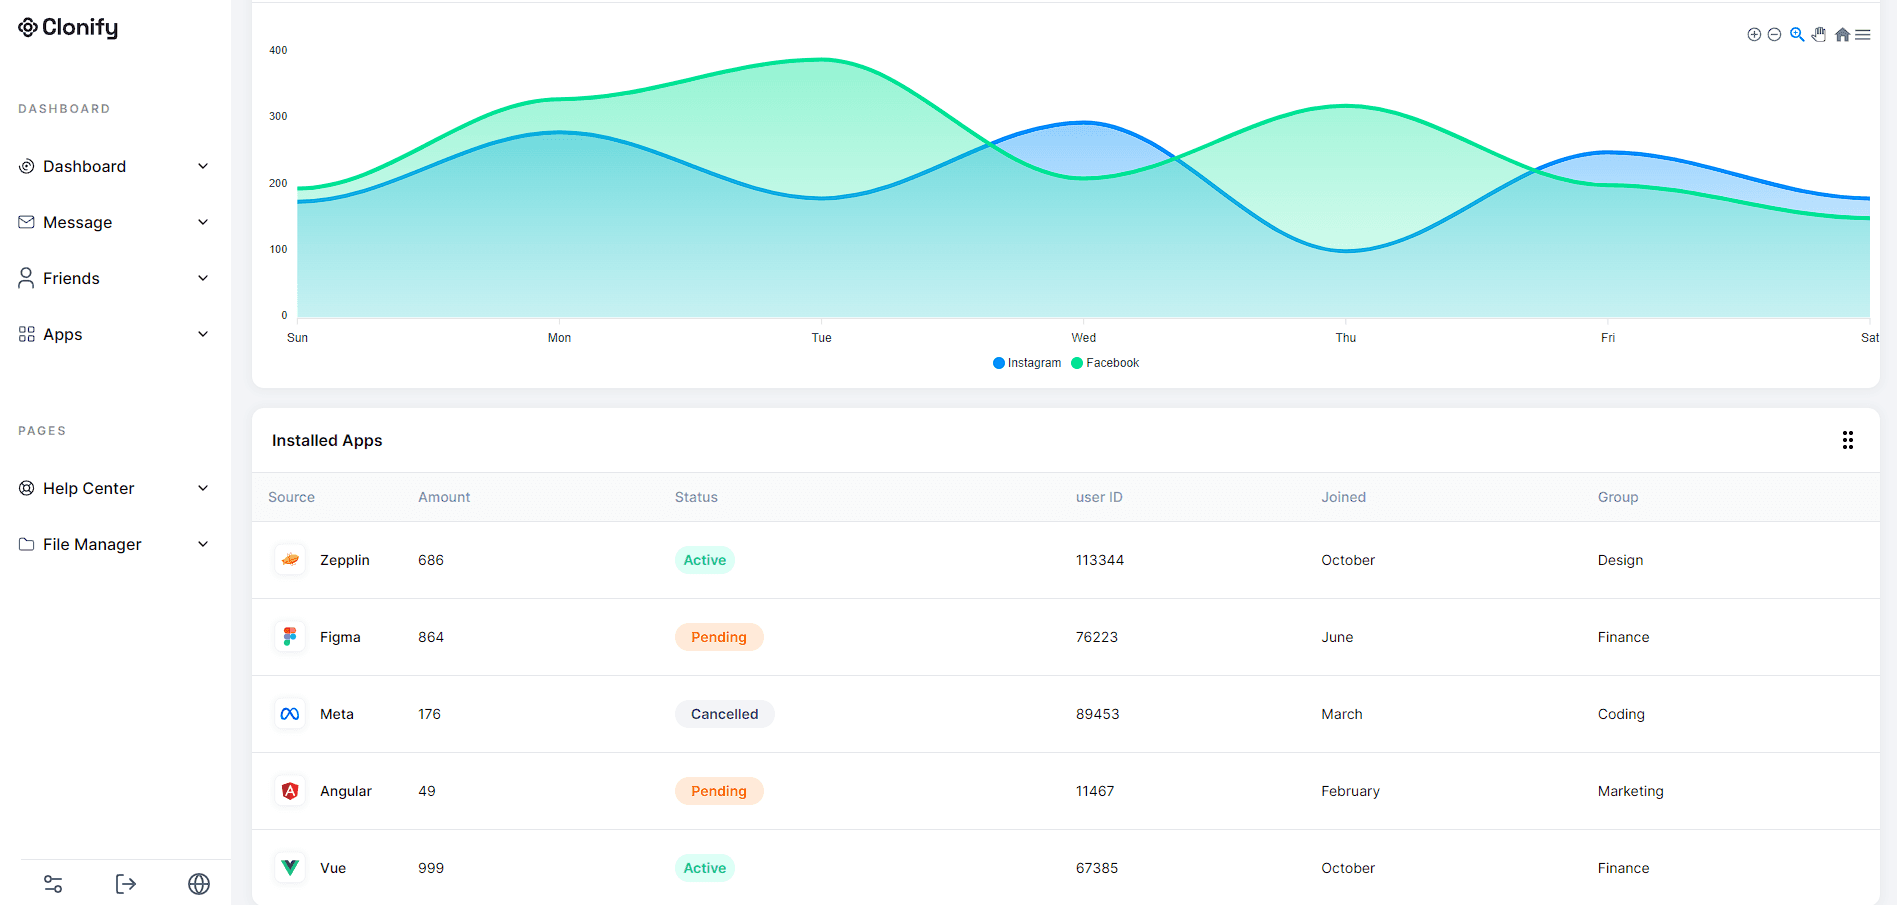Open the Friends menu item
The width and height of the screenshot is (1897, 905).
(x=115, y=278)
